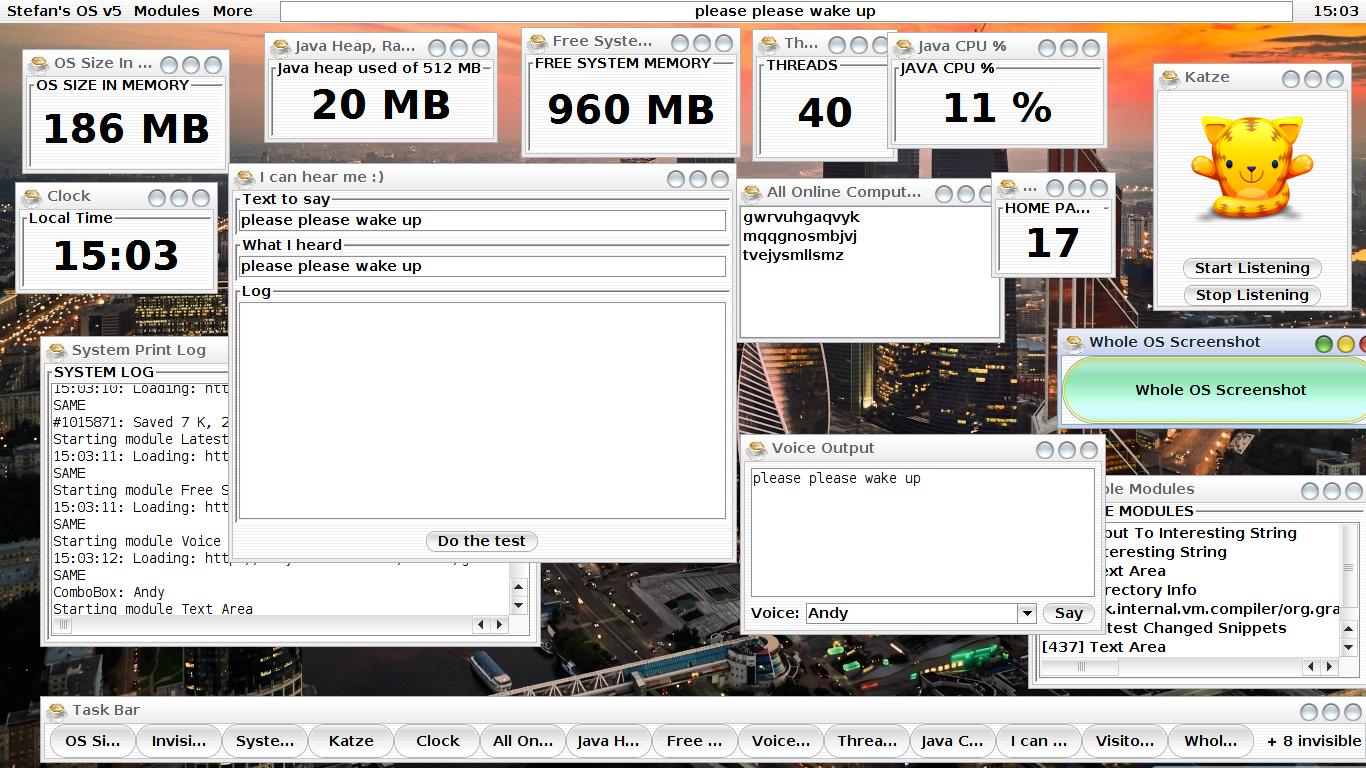Click the All Online Computers window title icon
Screen dimensions: 1366x768
coord(751,193)
